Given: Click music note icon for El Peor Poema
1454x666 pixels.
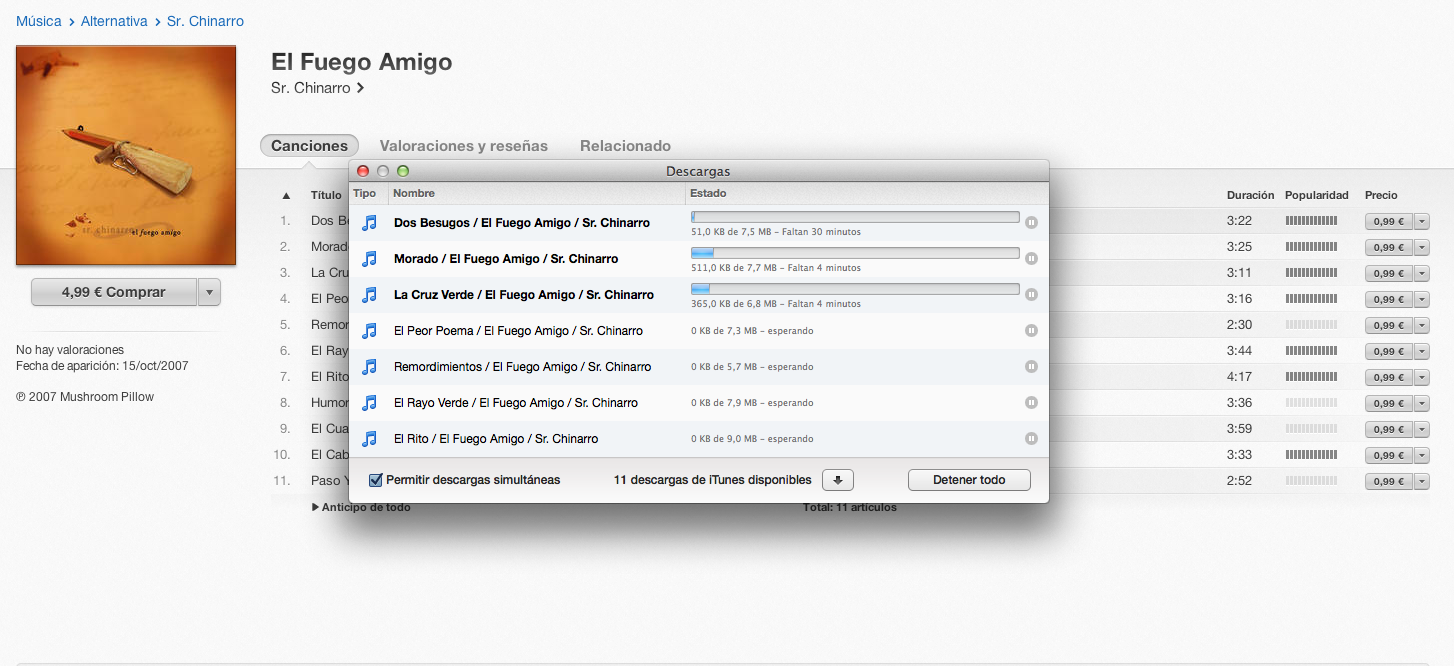Looking at the screenshot, I should (369, 331).
